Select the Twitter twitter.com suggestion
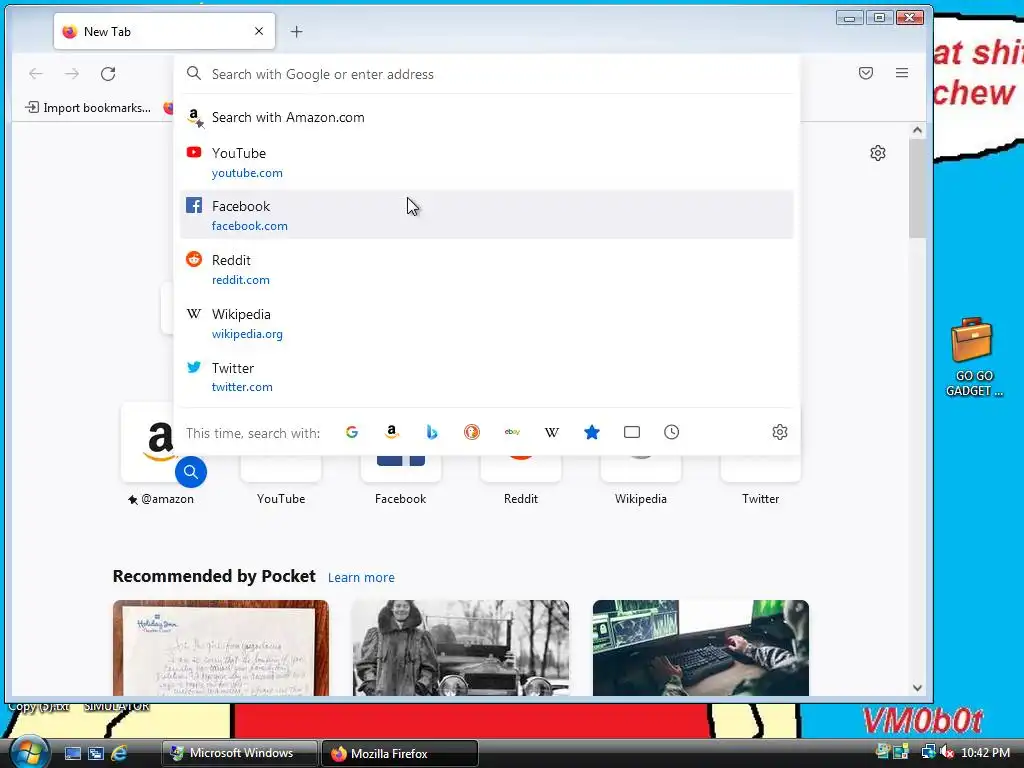 [487, 377]
